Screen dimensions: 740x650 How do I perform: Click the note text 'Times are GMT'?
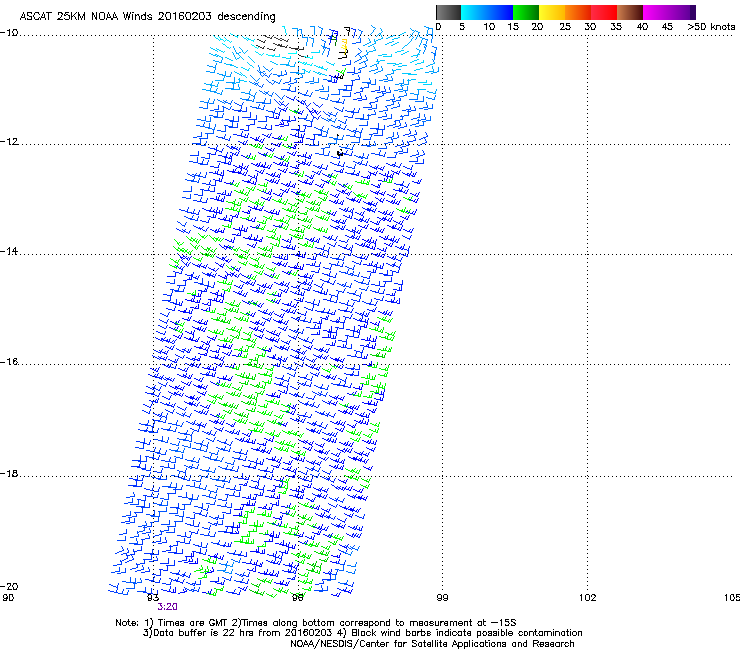[193, 623]
